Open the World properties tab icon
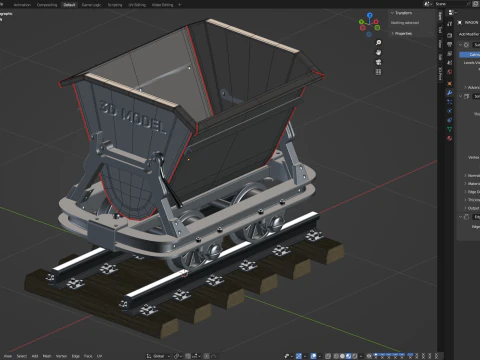The width and height of the screenshot is (480, 360). pyautogui.click(x=450, y=72)
